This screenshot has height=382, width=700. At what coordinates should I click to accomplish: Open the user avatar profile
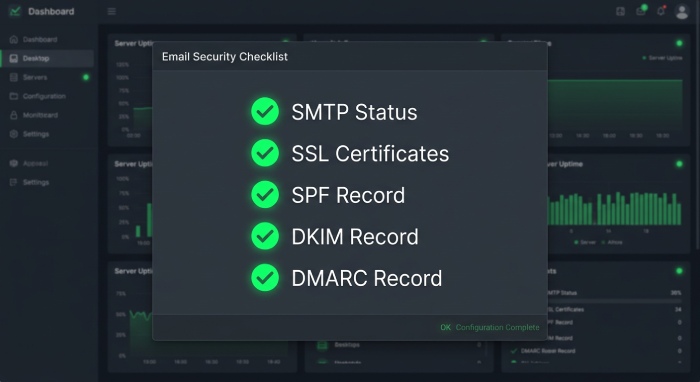click(682, 12)
